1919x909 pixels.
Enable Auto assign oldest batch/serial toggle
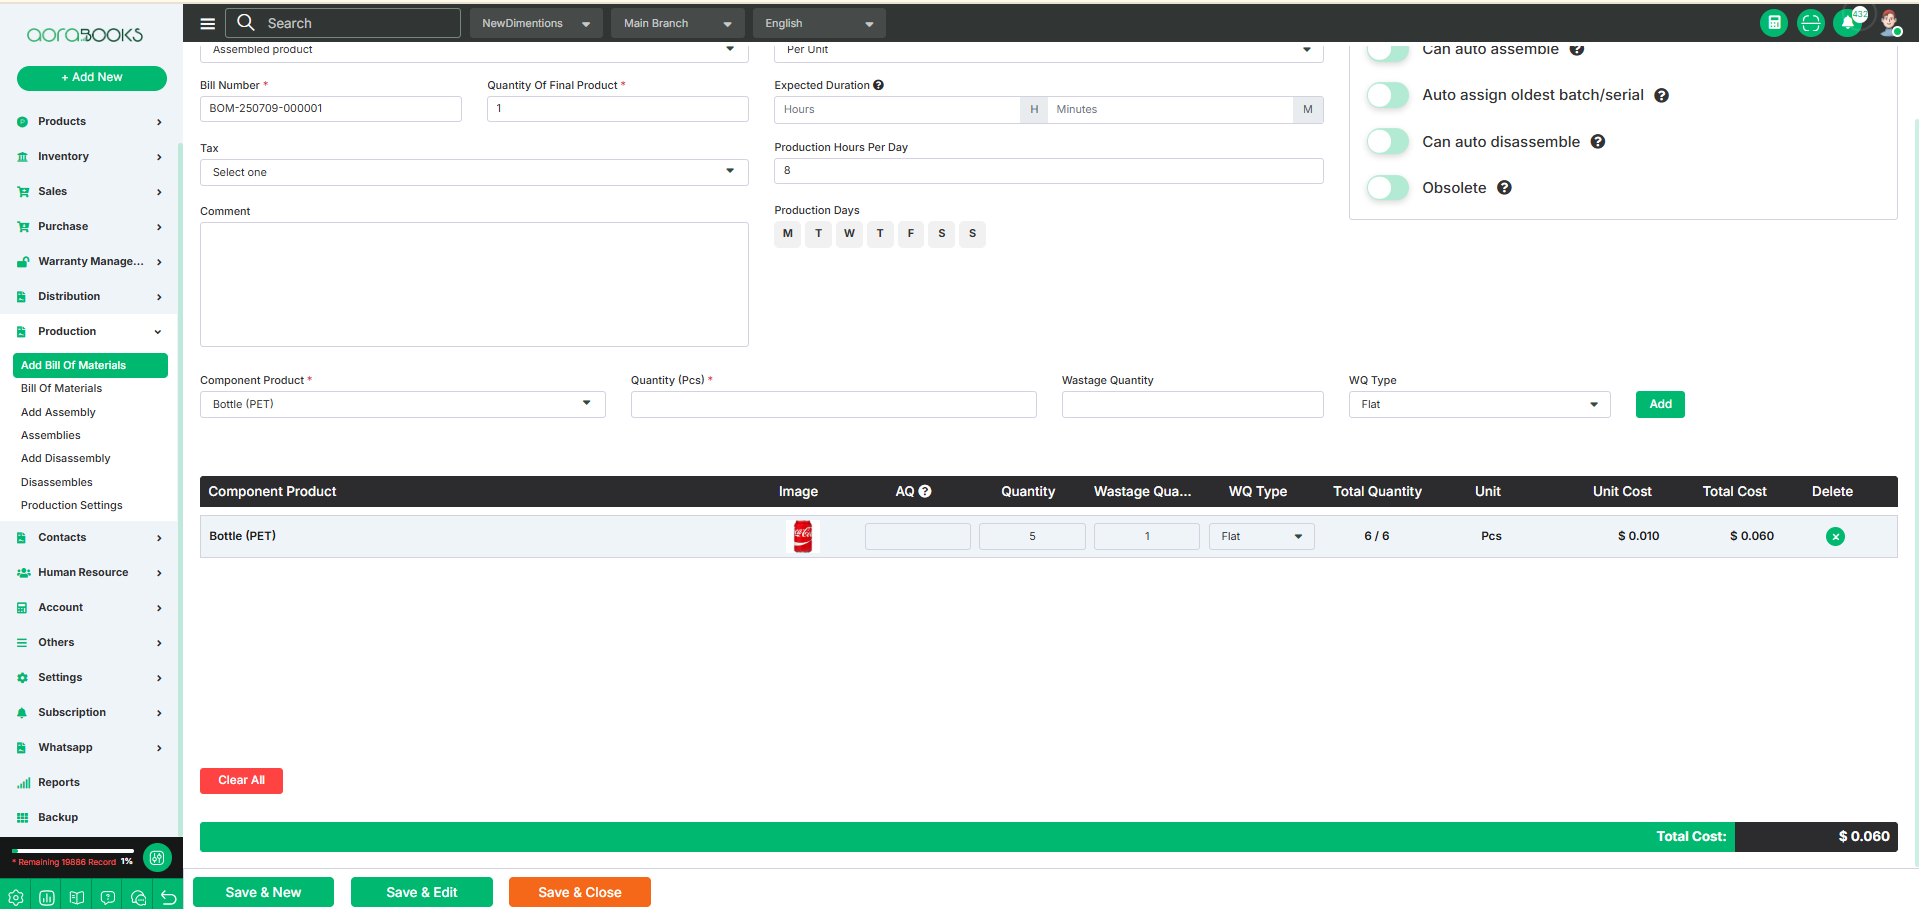1388,95
